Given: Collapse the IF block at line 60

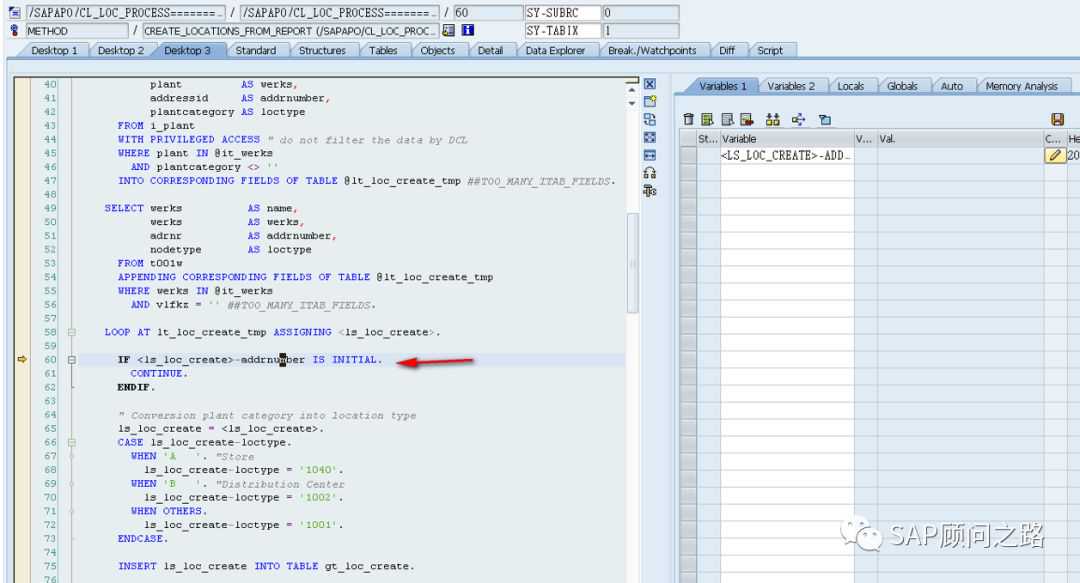Looking at the screenshot, I should coord(71,360).
